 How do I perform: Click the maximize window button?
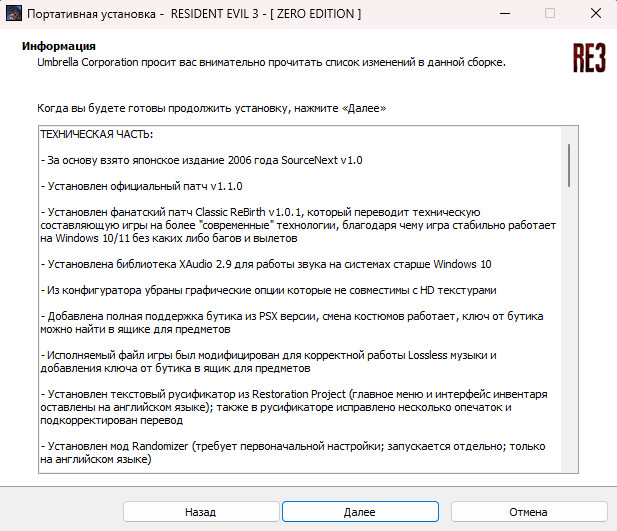click(550, 14)
